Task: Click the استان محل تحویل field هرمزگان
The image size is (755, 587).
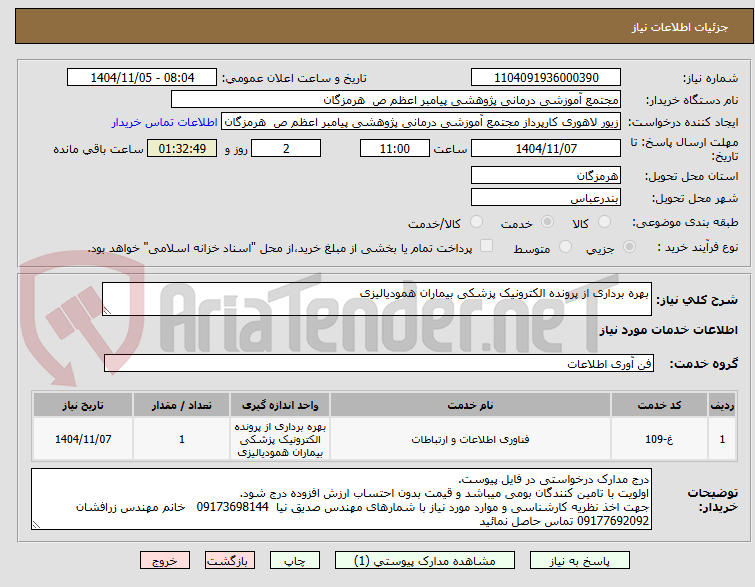Action: coord(546,175)
